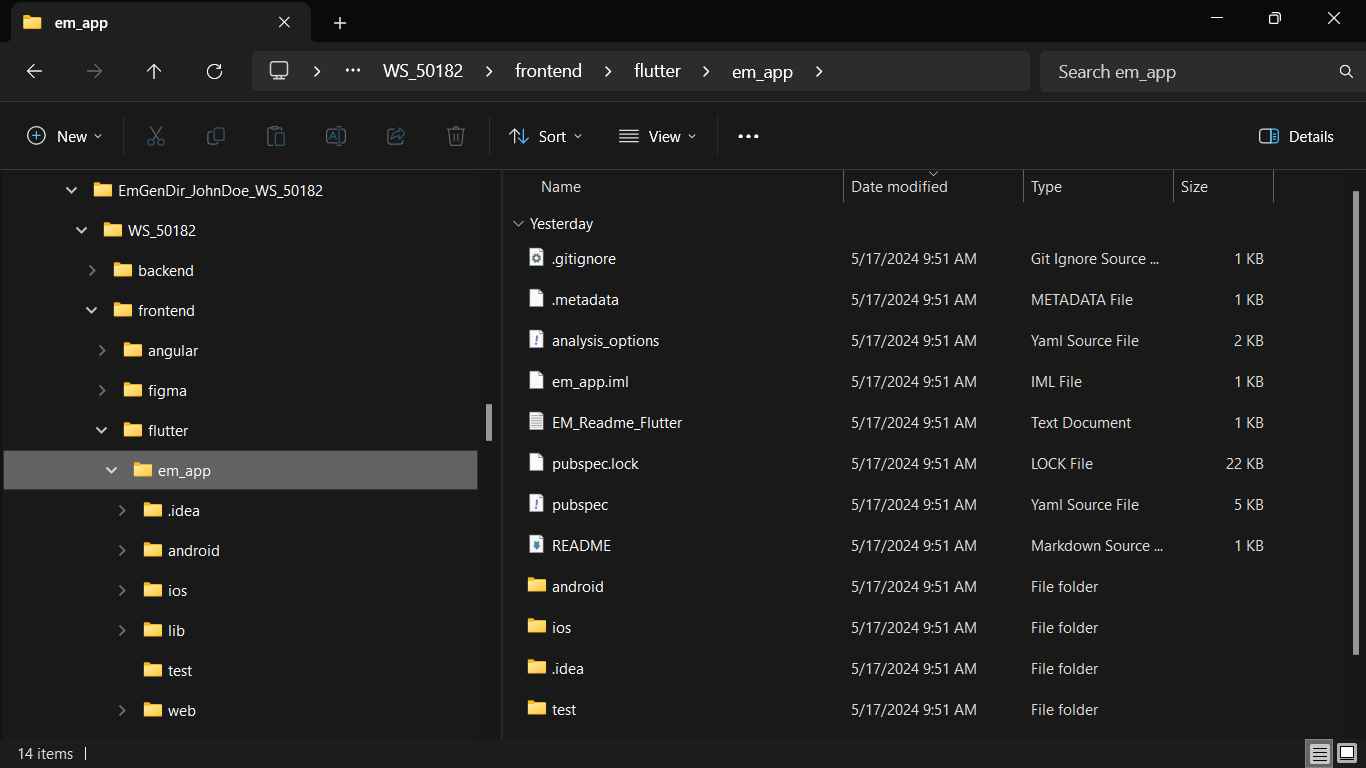This screenshot has height=768, width=1366.
Task: Refresh the current folder view
Action: pyautogui.click(x=214, y=71)
